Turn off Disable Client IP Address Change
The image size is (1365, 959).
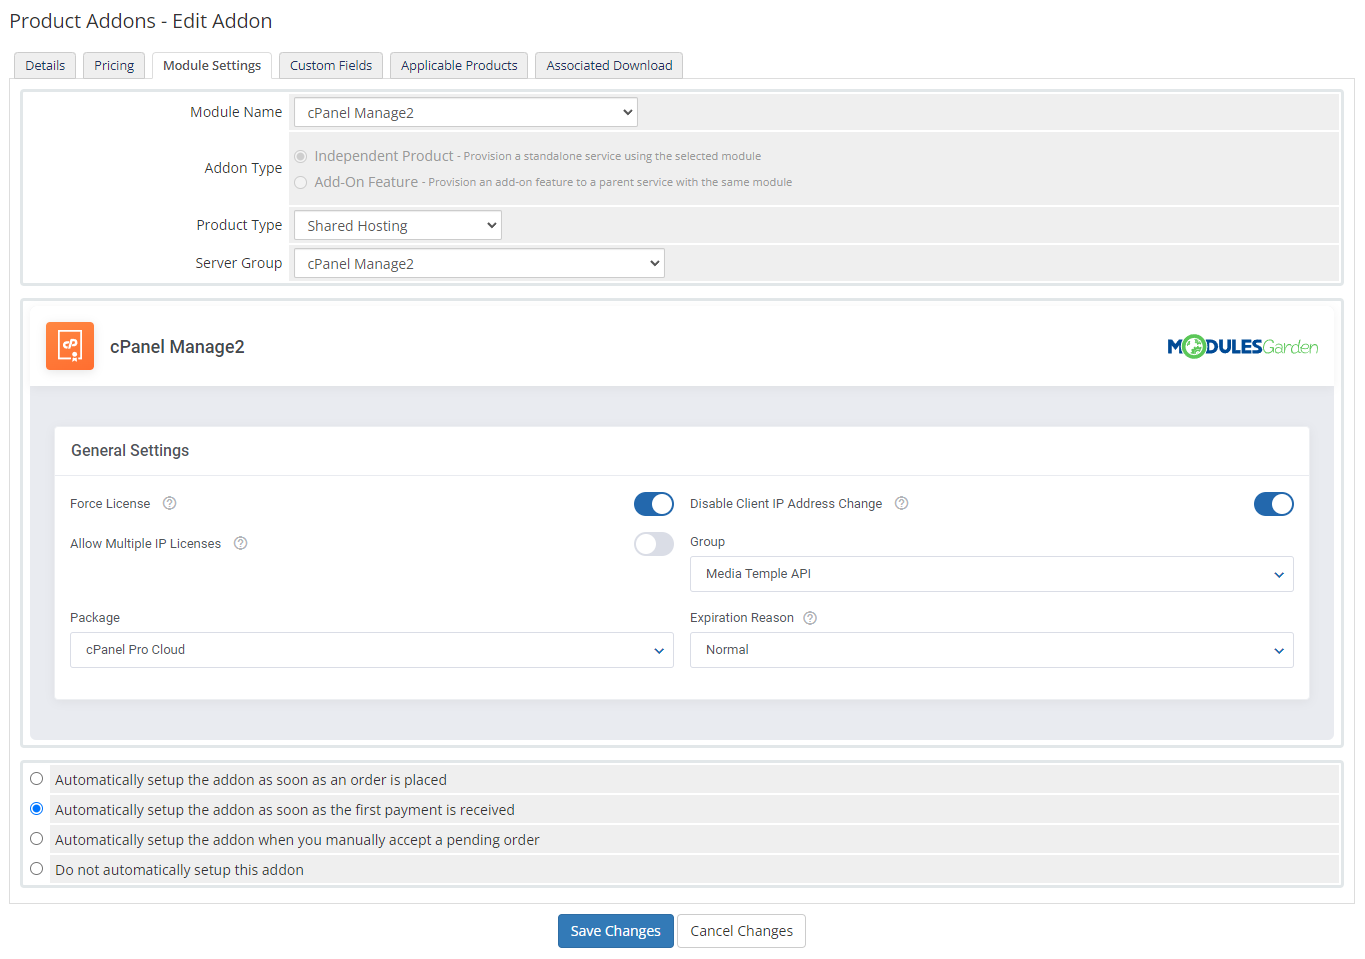[1273, 503]
